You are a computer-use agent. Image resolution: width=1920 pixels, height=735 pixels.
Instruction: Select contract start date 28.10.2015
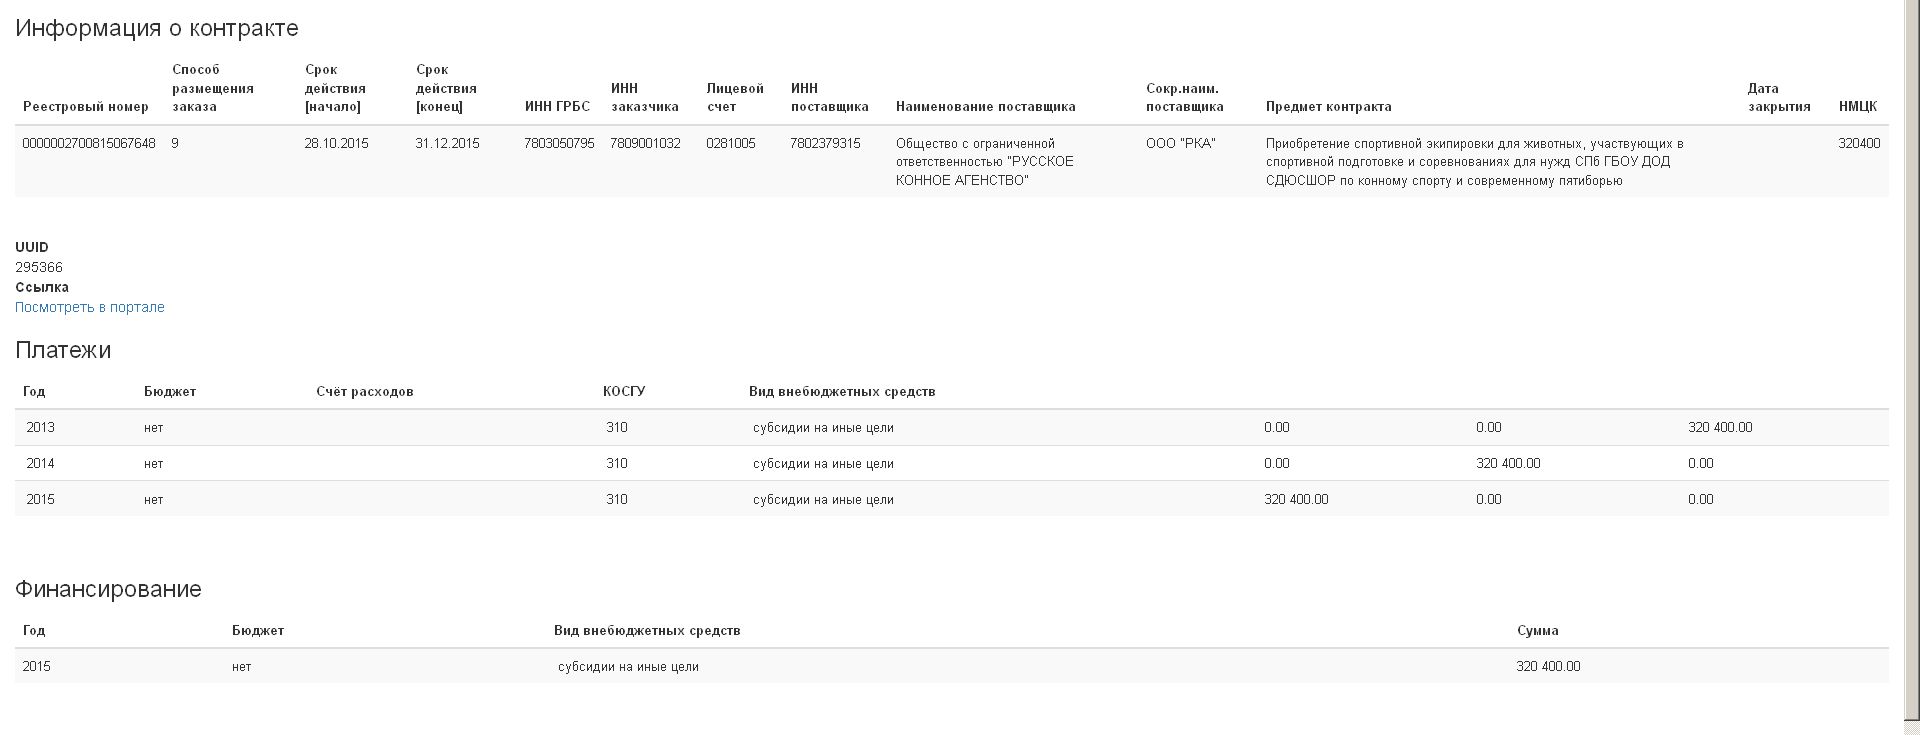(x=336, y=144)
